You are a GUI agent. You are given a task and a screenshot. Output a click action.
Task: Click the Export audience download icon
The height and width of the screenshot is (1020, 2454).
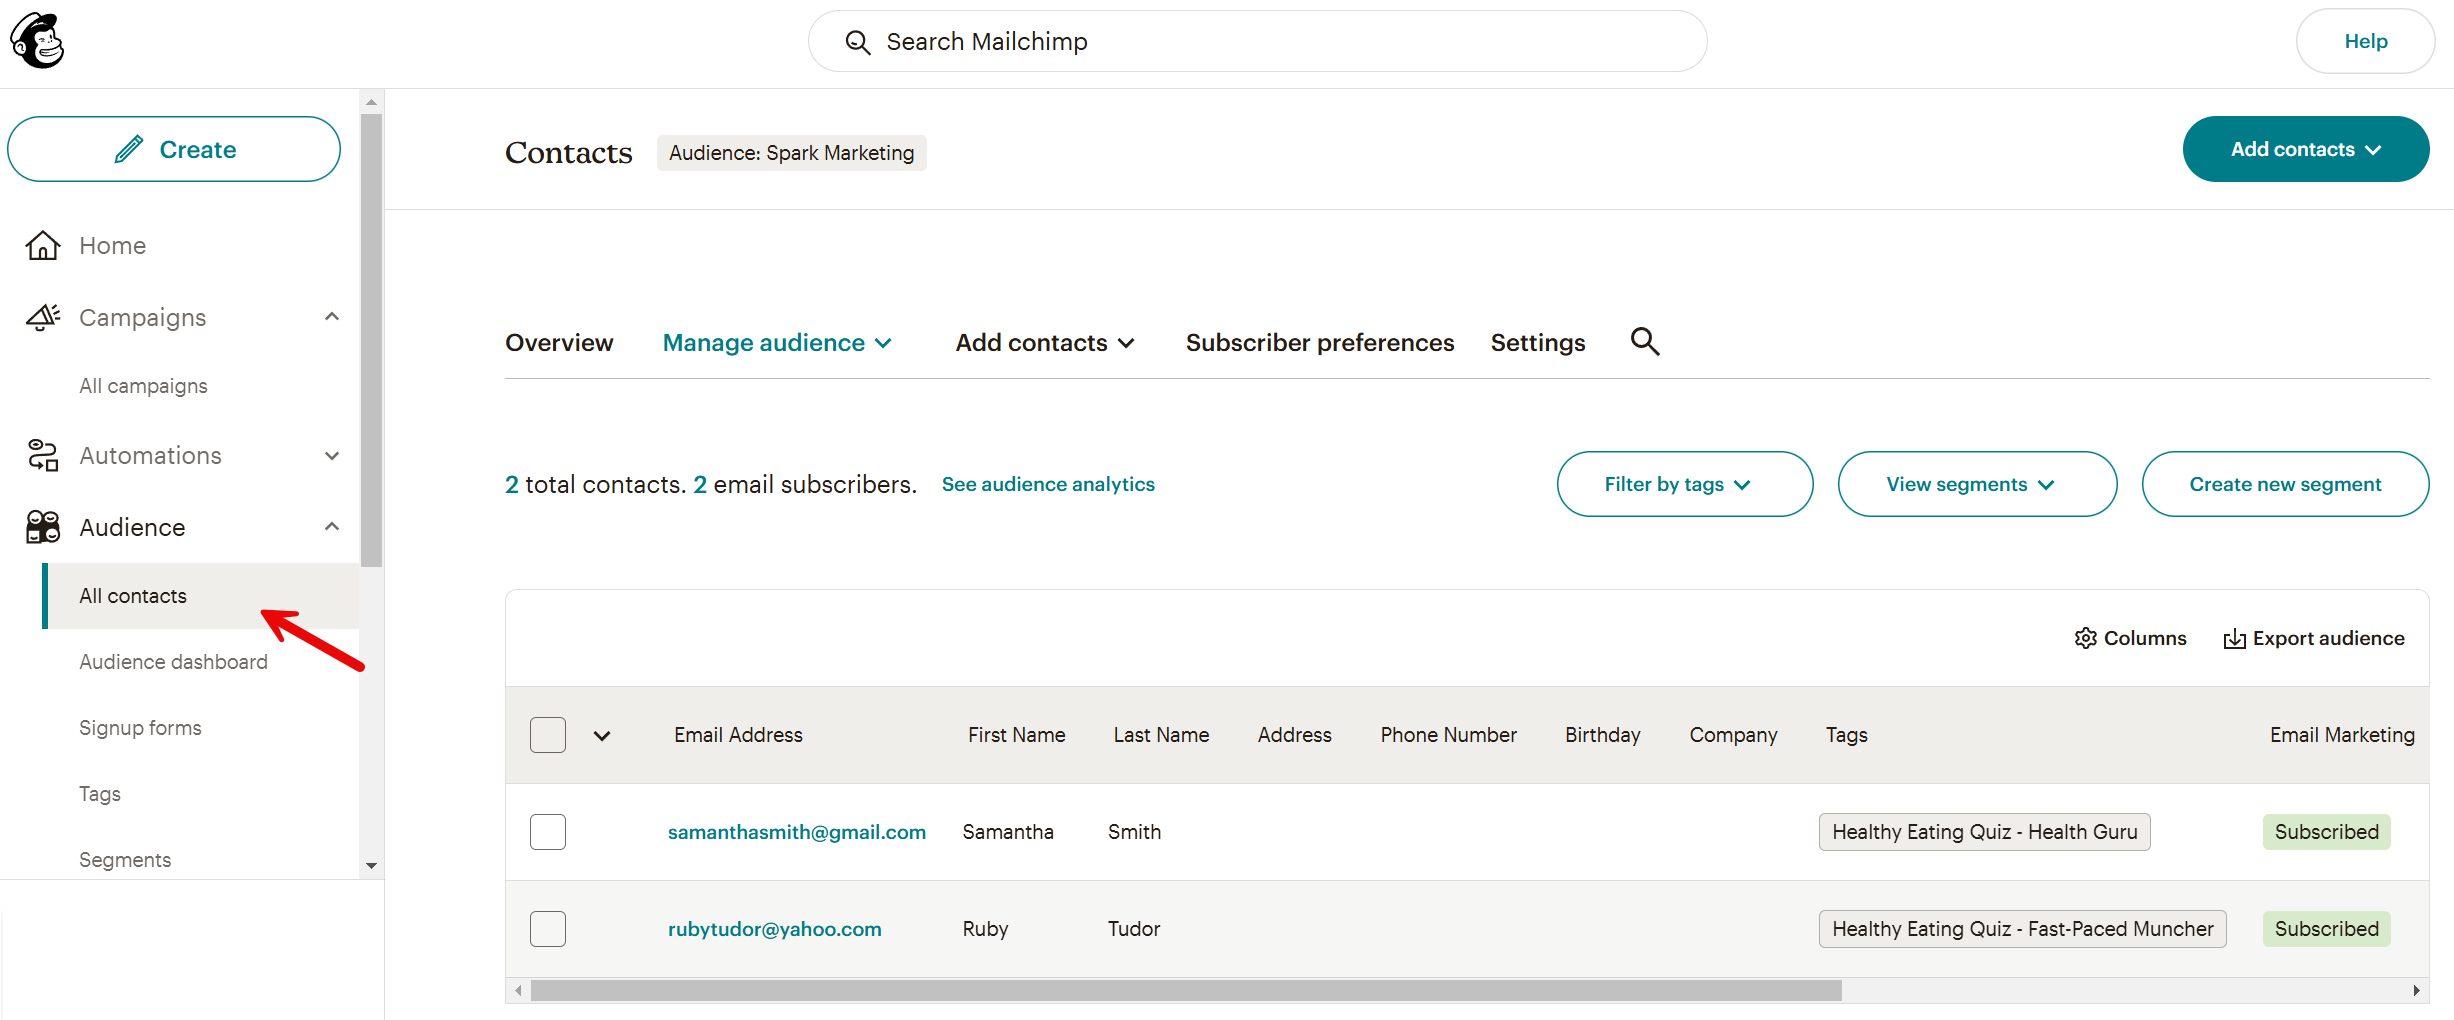pyautogui.click(x=2234, y=638)
